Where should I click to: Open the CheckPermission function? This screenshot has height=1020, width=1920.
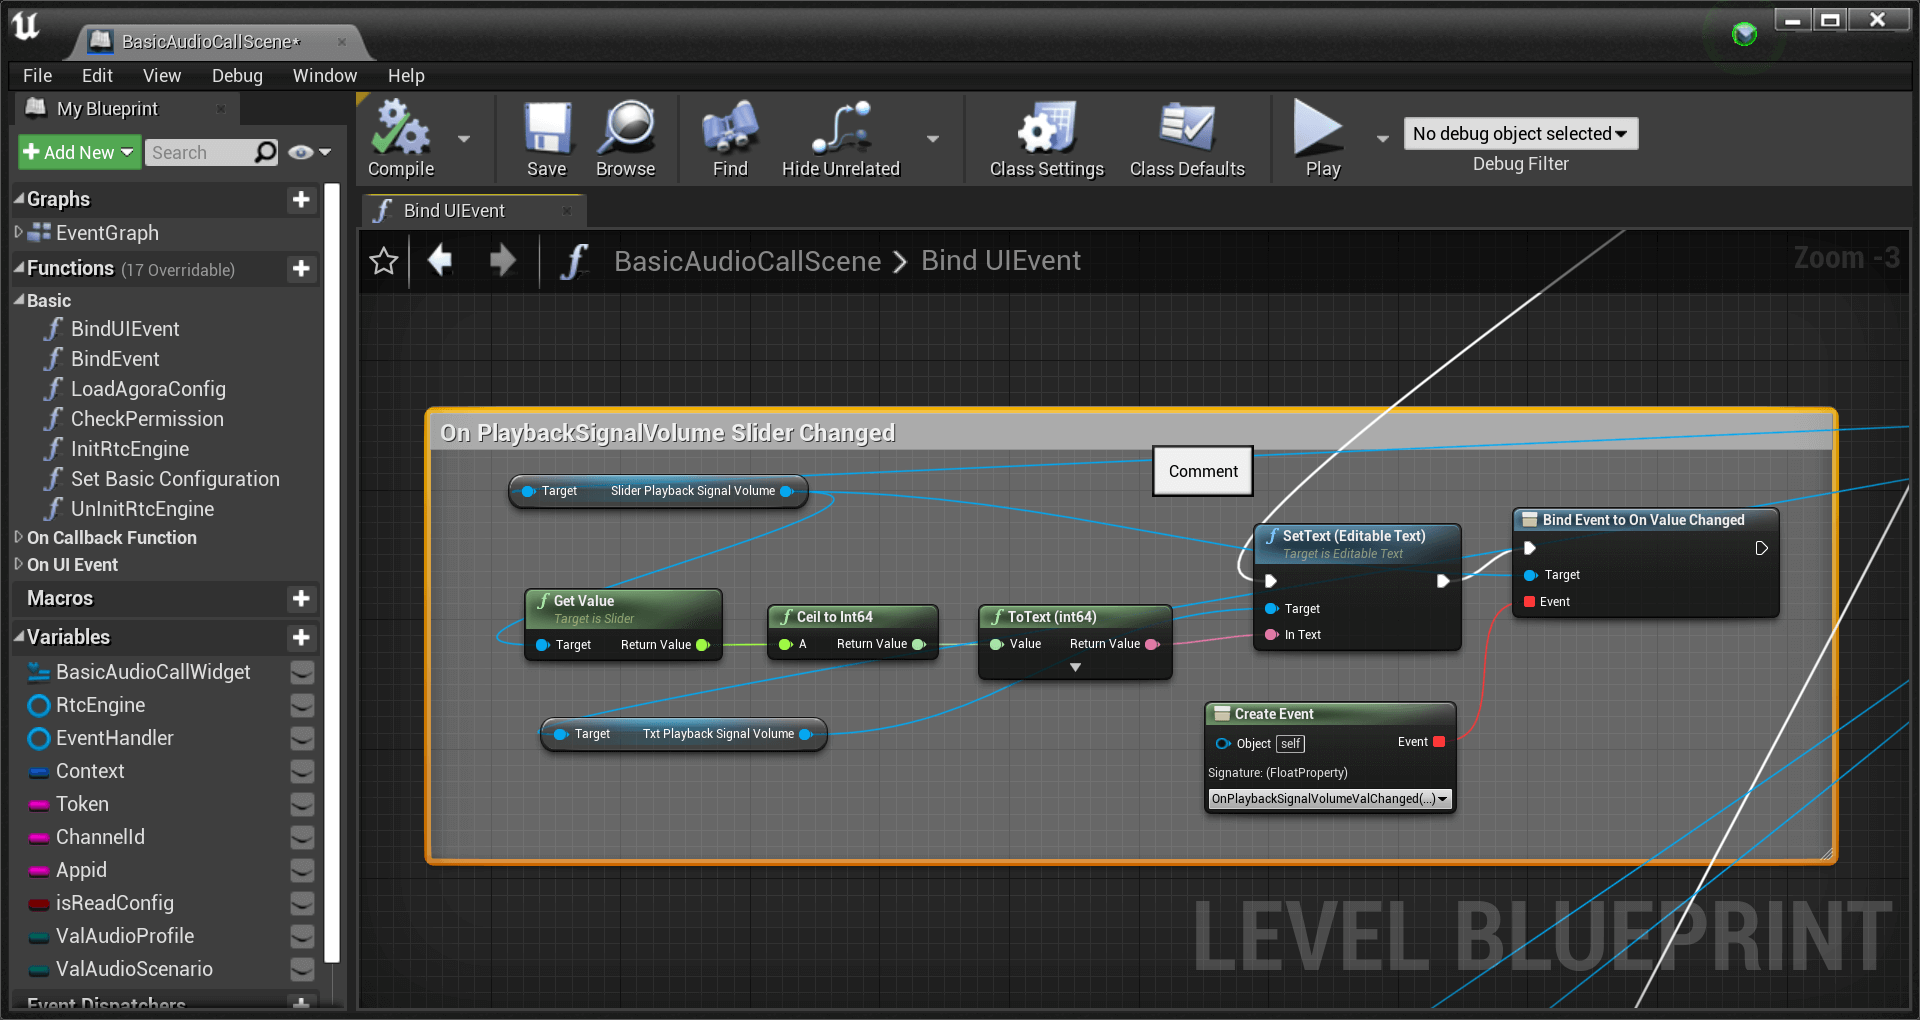147,419
